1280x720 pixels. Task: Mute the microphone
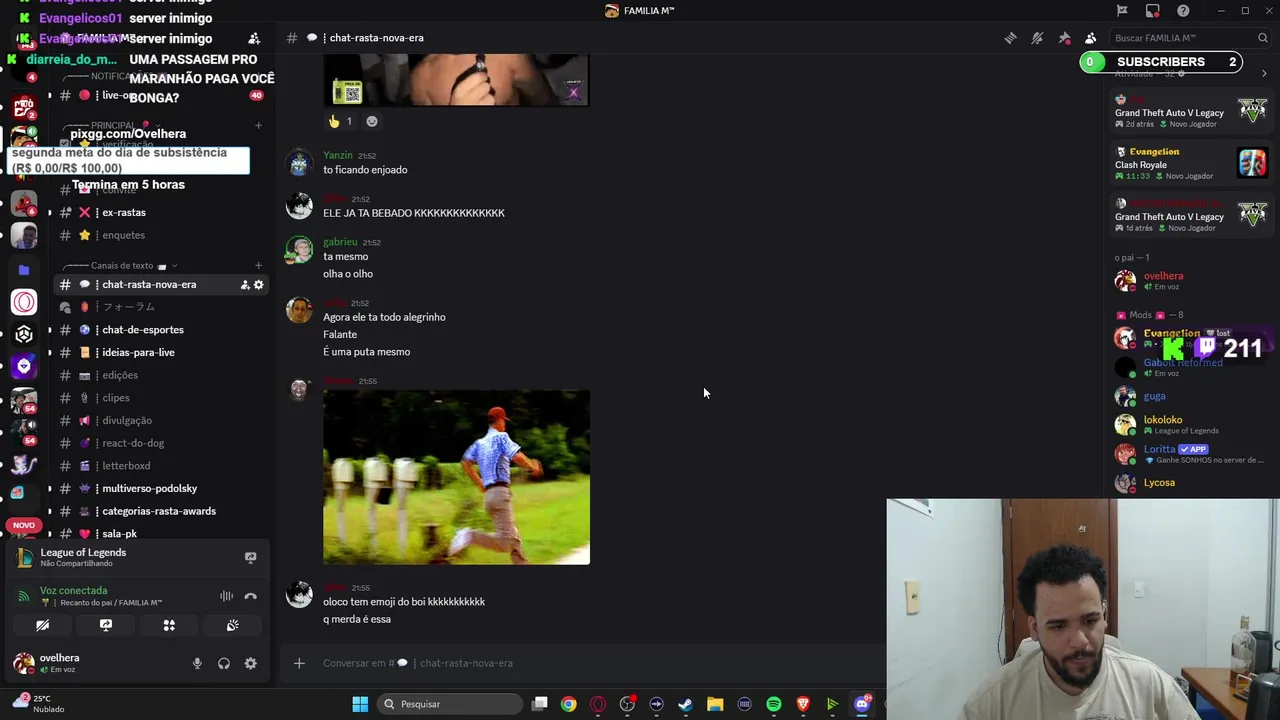click(197, 664)
